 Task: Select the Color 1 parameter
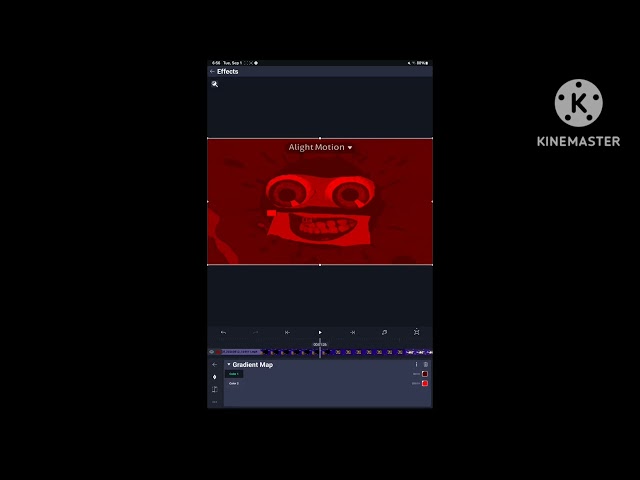click(234, 374)
